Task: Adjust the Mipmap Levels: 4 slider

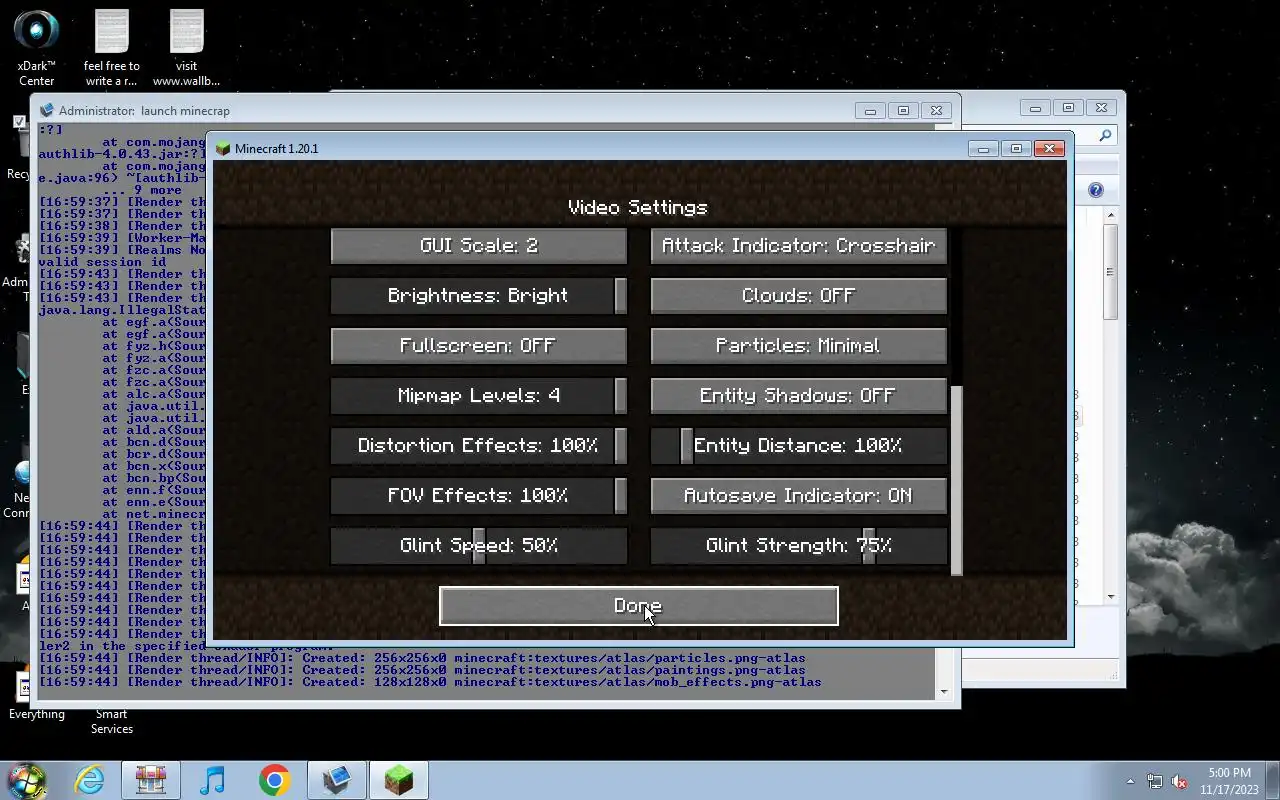Action: (479, 396)
